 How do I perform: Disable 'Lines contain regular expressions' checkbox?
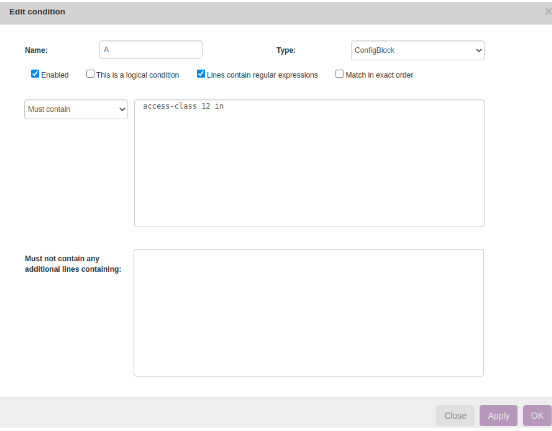point(201,74)
